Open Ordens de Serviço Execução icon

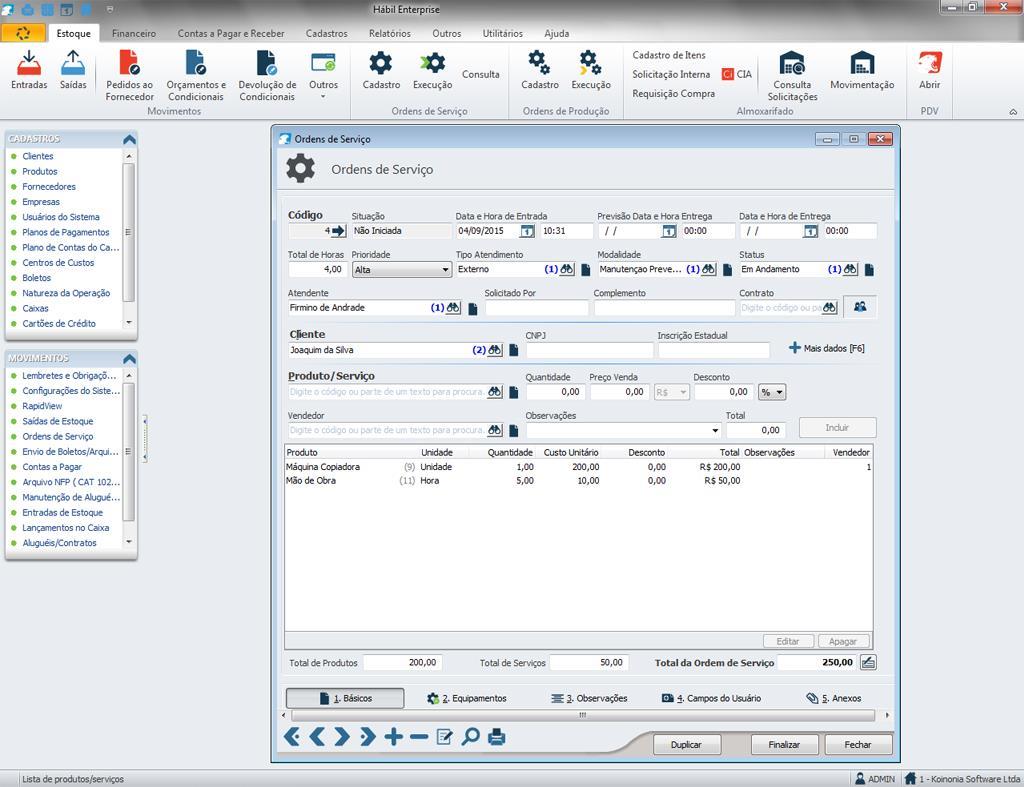coord(432,70)
